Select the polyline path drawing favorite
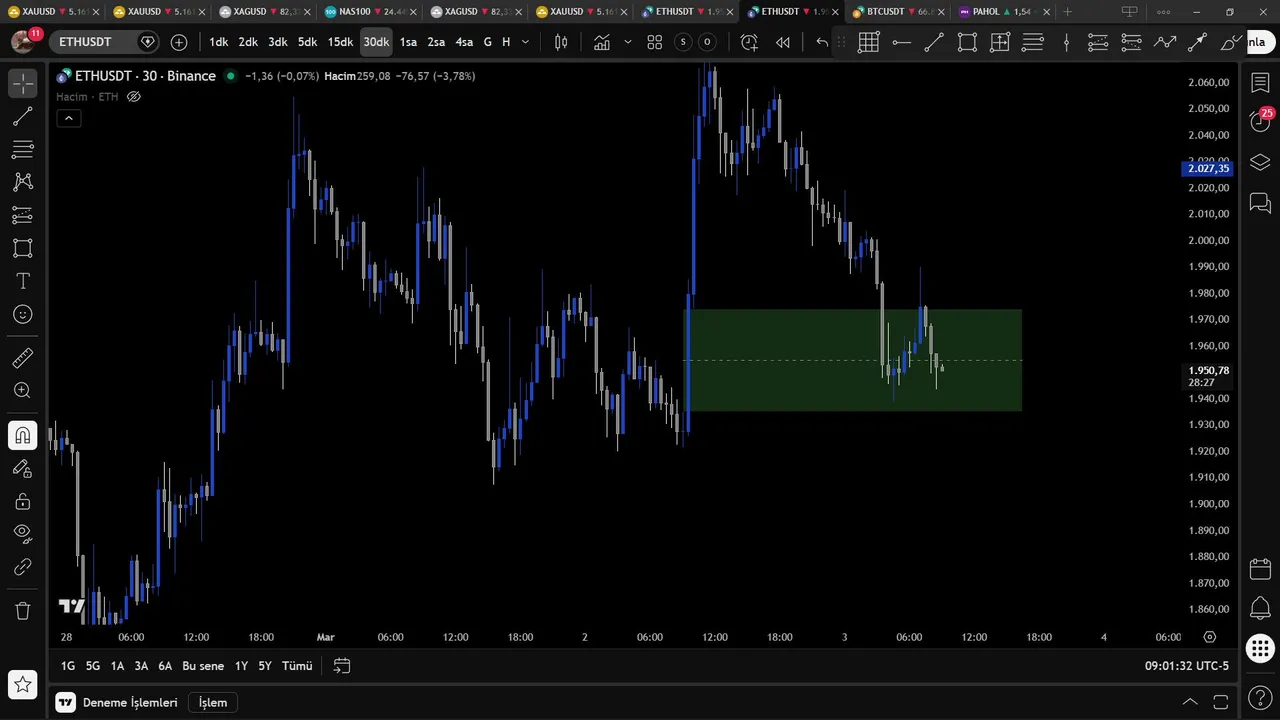This screenshot has height=720, width=1280. pyautogui.click(x=1165, y=42)
